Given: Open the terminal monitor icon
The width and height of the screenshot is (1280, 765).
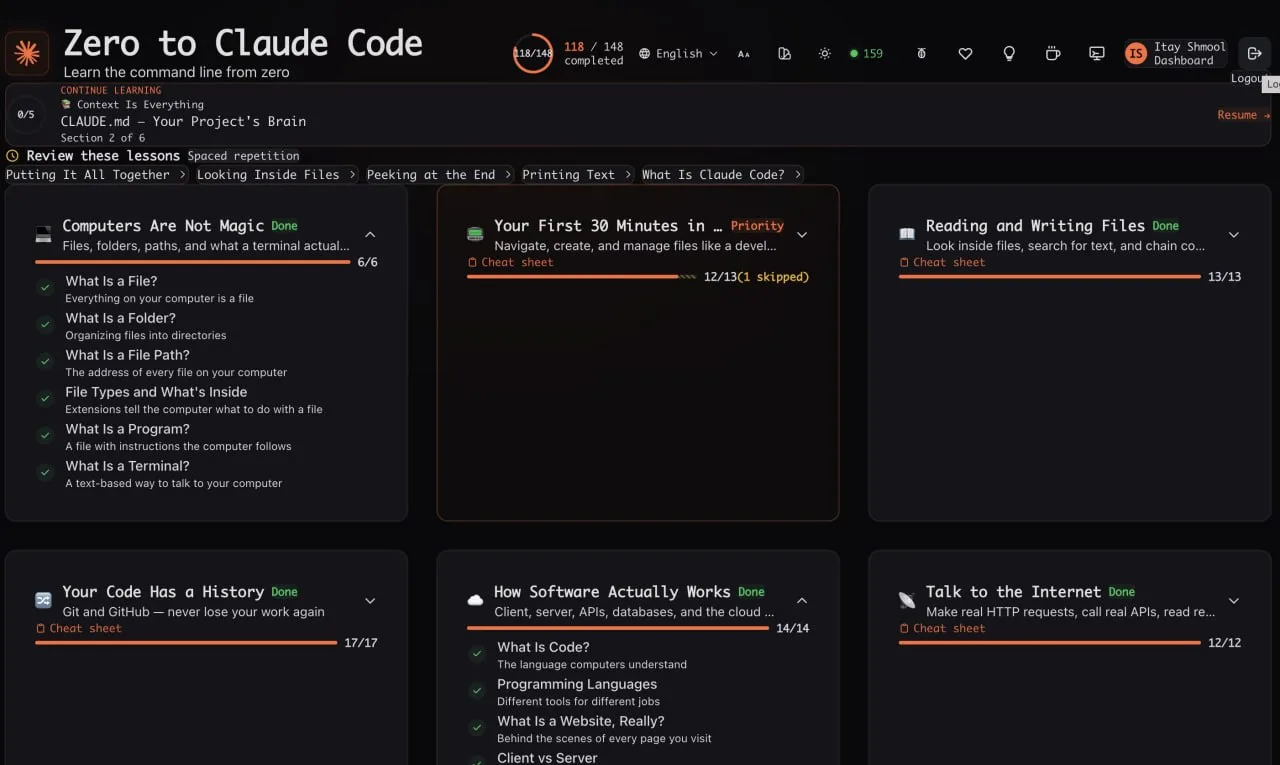Looking at the screenshot, I should pos(1097,54).
